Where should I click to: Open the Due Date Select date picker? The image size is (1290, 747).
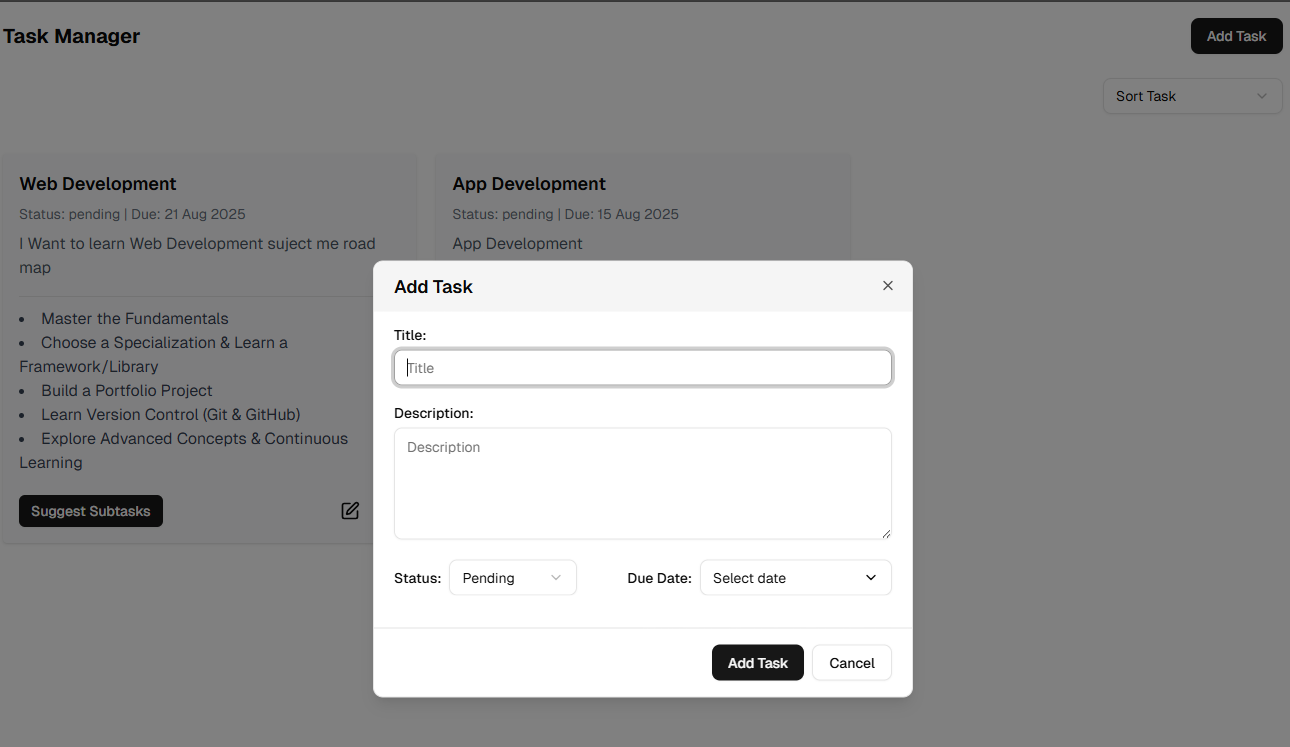(x=795, y=578)
